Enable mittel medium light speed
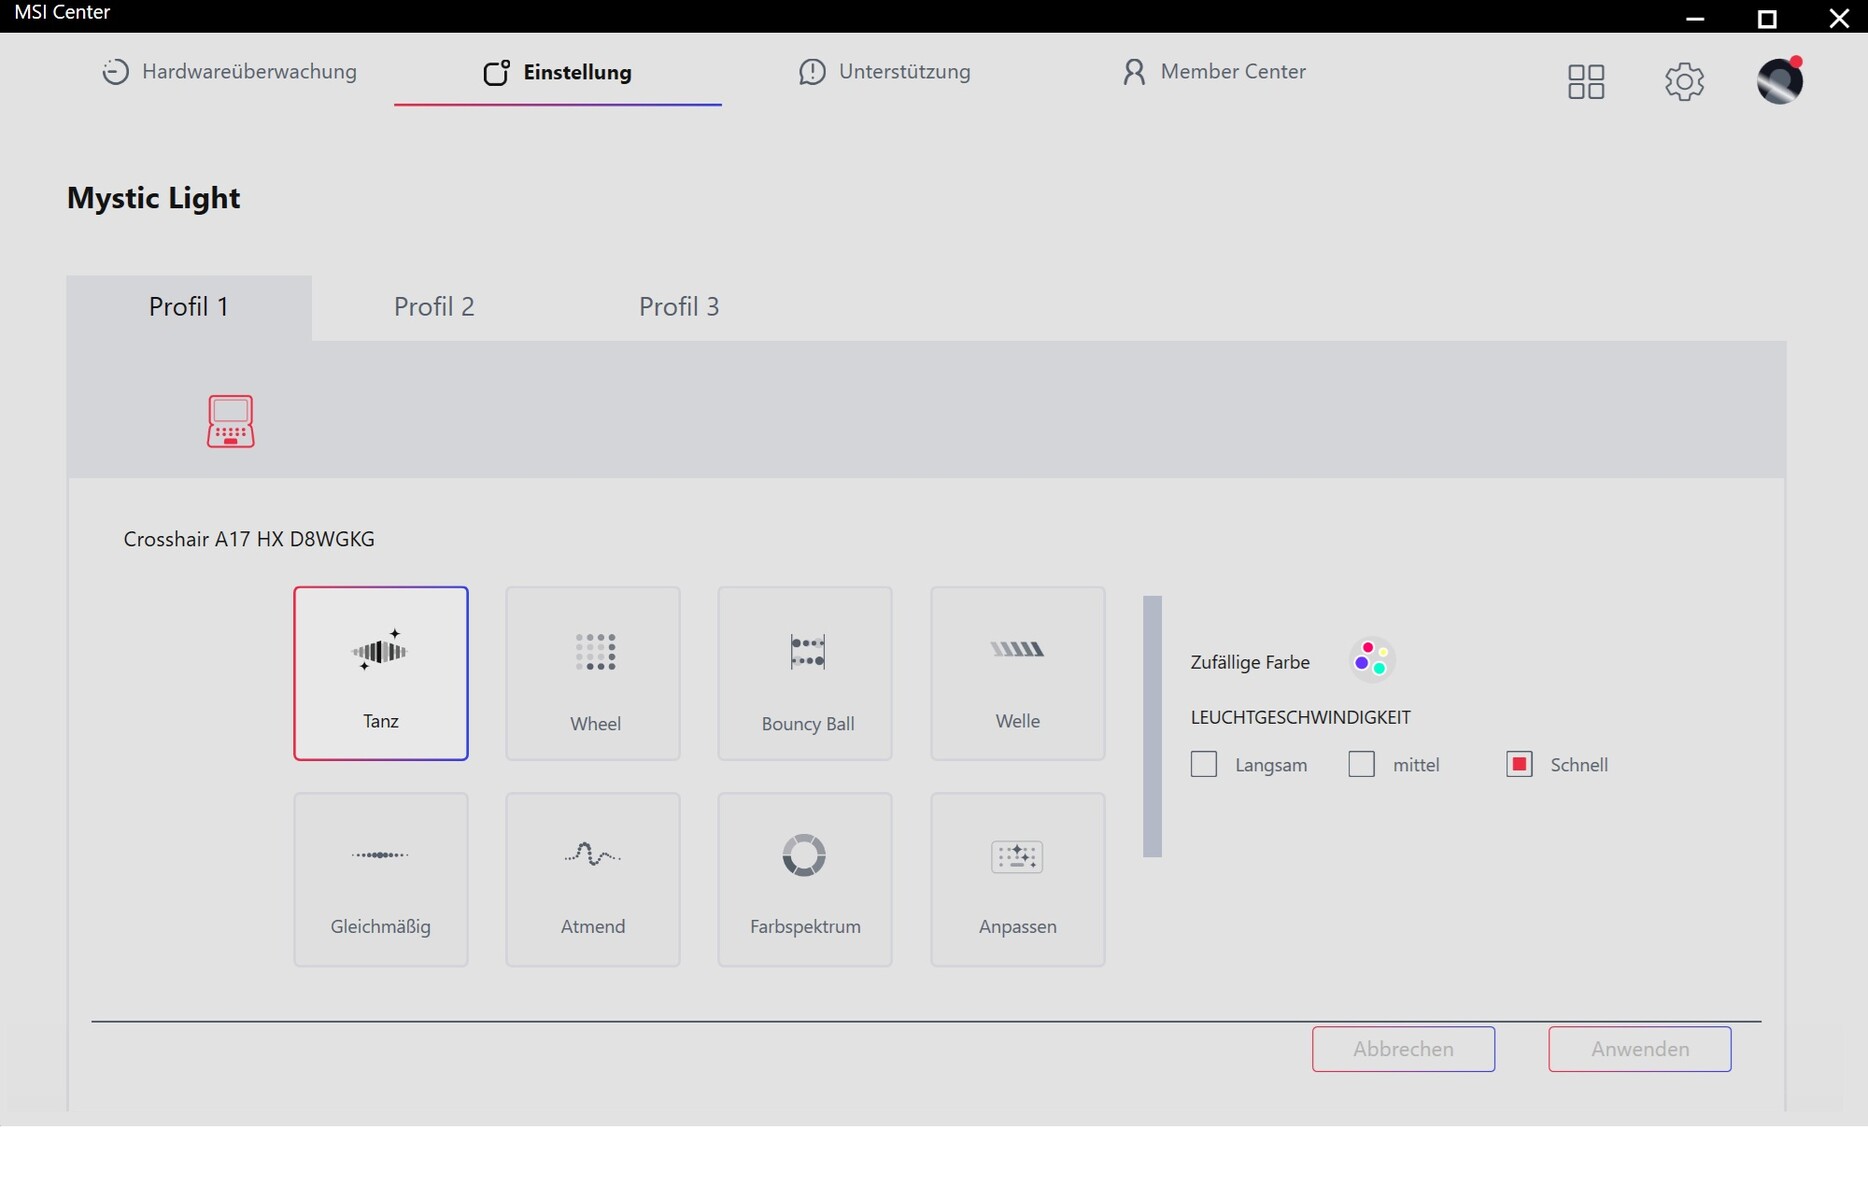The image size is (1868, 1200). click(x=1362, y=764)
